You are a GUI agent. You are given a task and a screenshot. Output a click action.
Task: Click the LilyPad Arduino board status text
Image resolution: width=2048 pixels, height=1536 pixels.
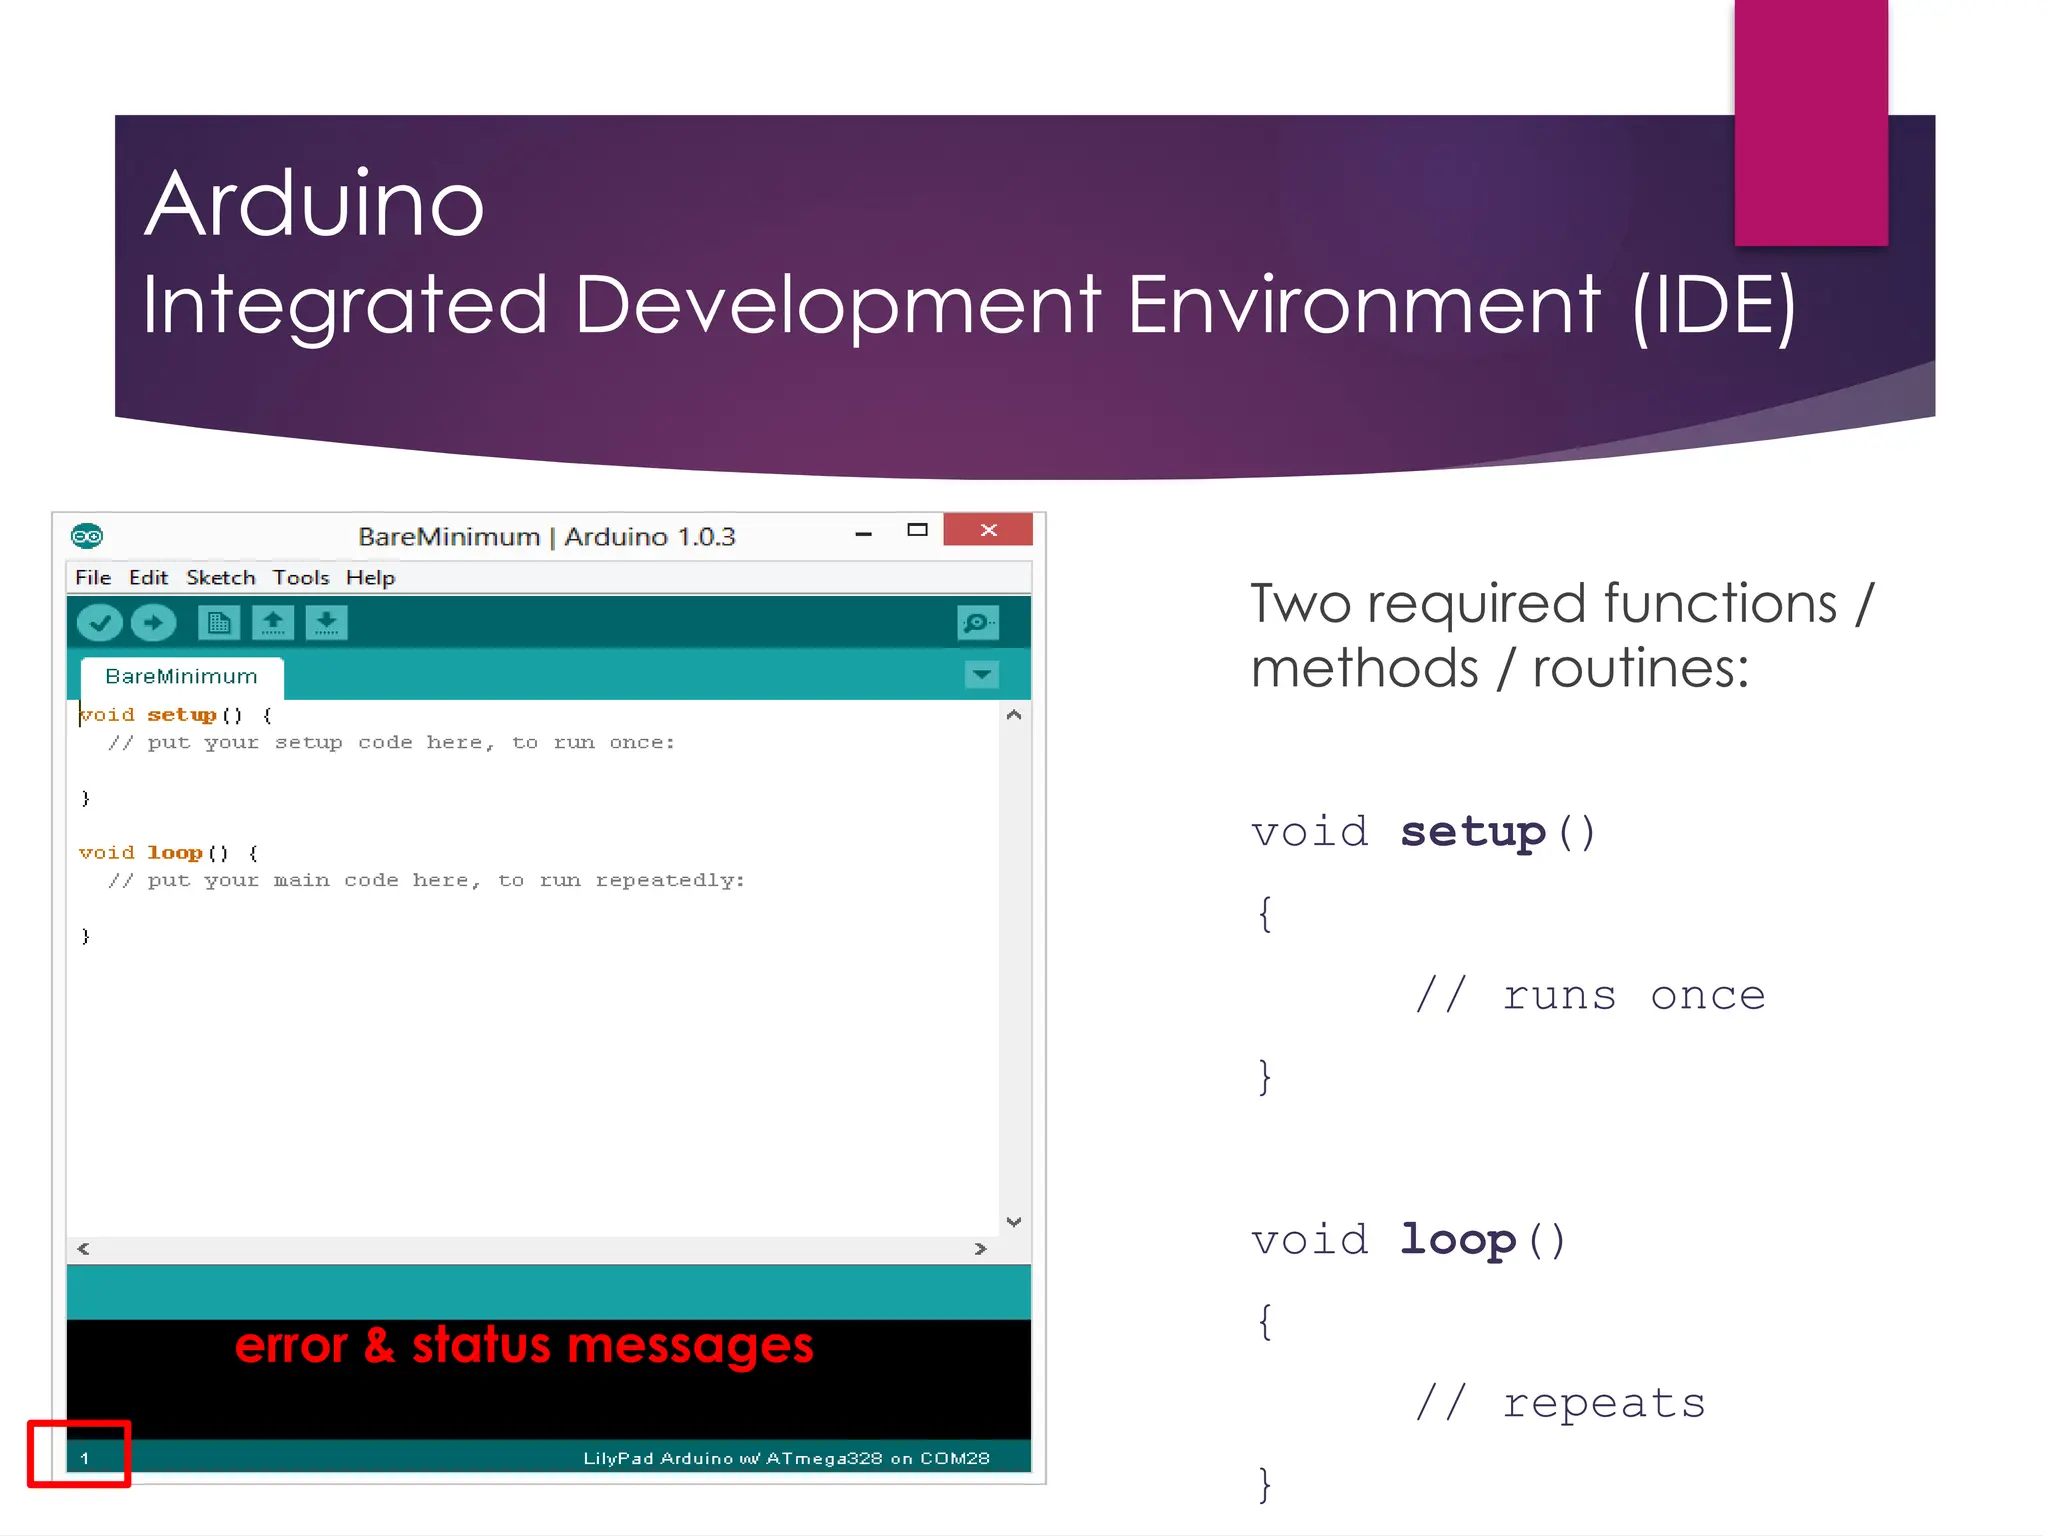click(x=786, y=1458)
